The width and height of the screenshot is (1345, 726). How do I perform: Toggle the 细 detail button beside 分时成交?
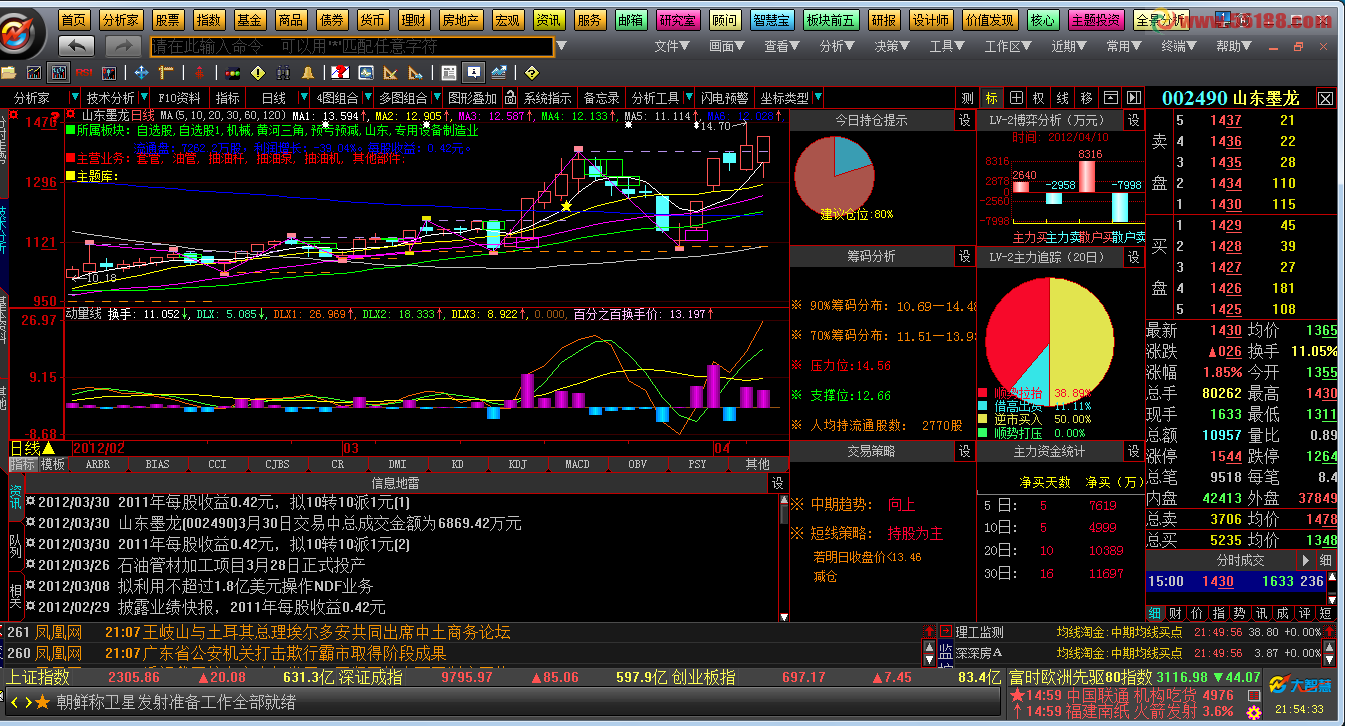coord(1326,560)
